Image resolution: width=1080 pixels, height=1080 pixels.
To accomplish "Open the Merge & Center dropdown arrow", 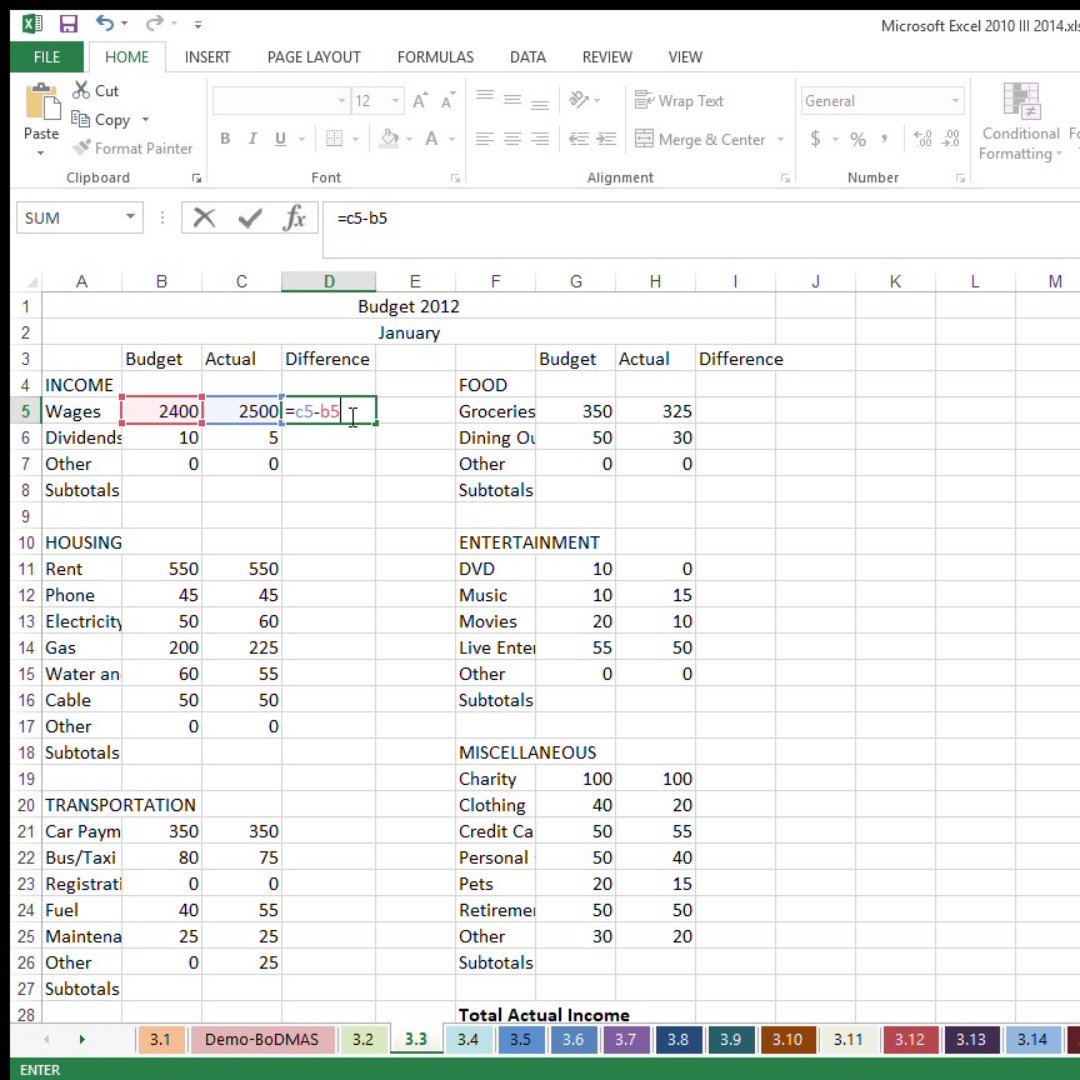I will click(780, 139).
